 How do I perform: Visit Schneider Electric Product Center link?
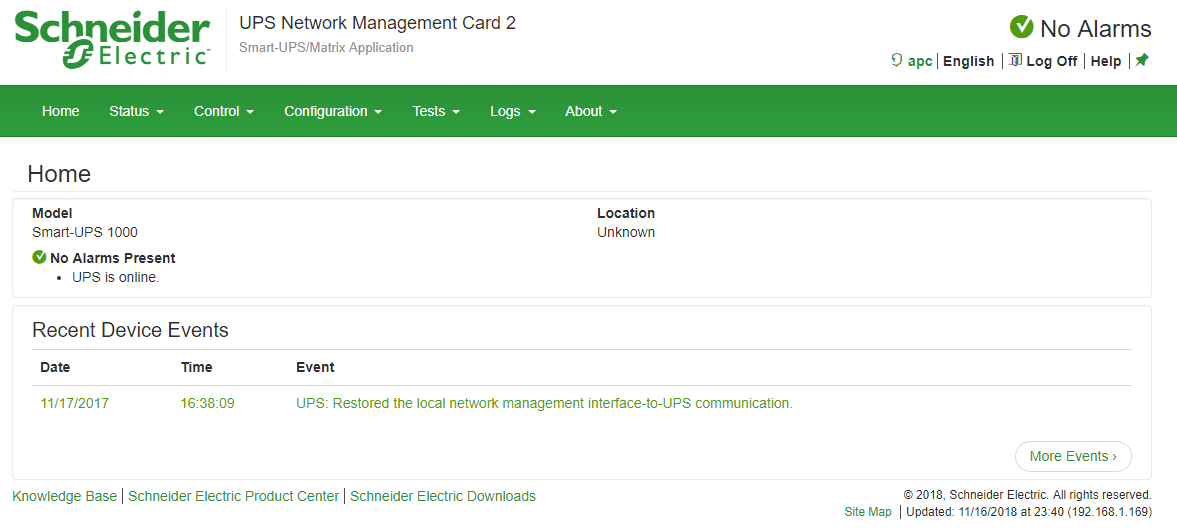[x=233, y=496]
